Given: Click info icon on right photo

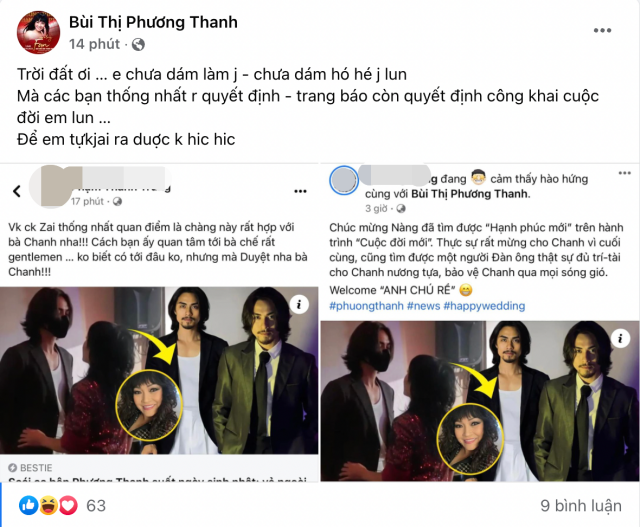Looking at the screenshot, I should coord(620,338).
